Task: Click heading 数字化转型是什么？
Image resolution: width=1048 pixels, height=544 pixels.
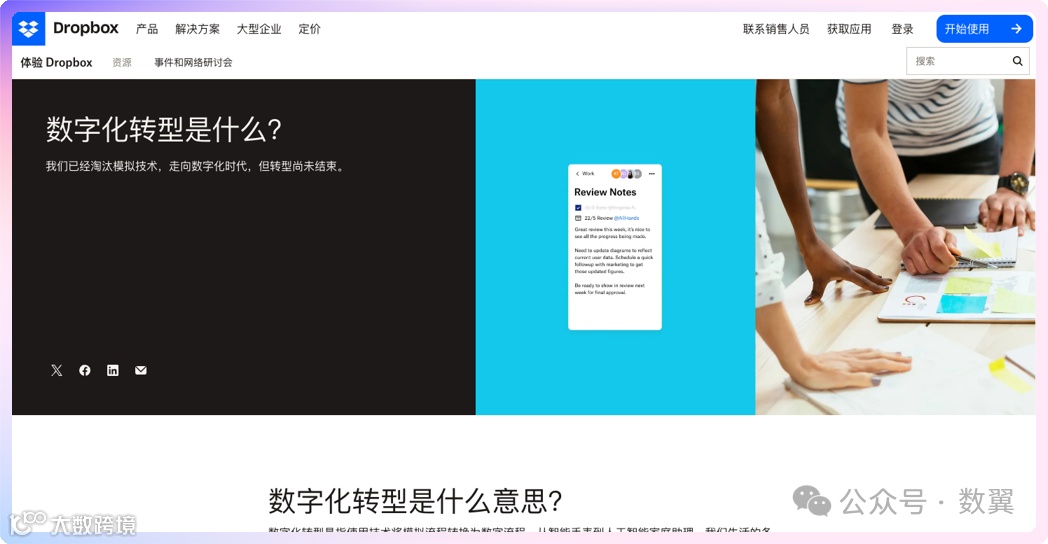Action: point(164,129)
